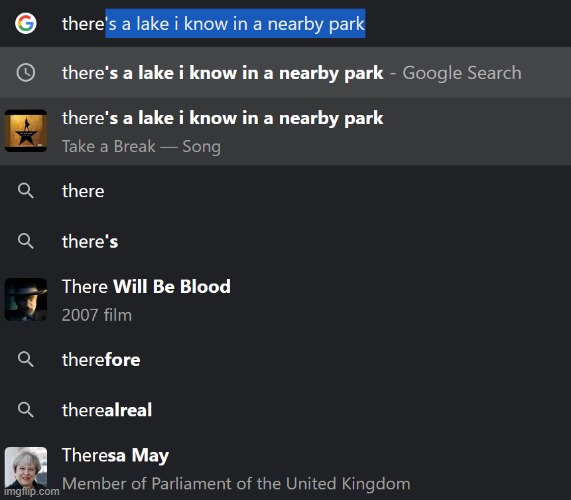
Task: Click the "2007 film" subtitle text
Action: [x=97, y=315]
